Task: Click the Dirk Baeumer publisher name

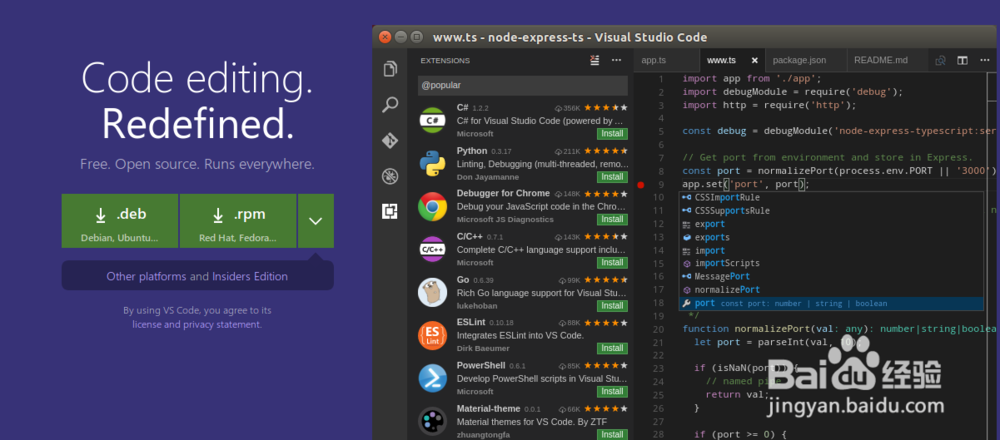Action: click(x=484, y=349)
